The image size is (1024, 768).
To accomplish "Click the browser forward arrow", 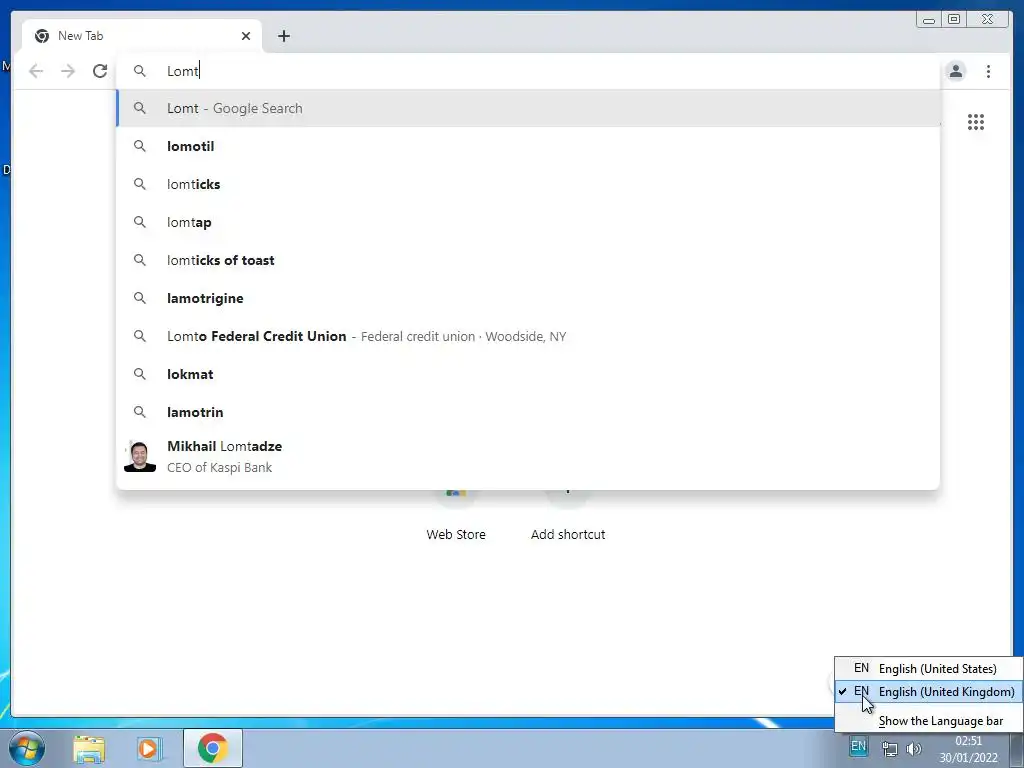I will tap(68, 71).
